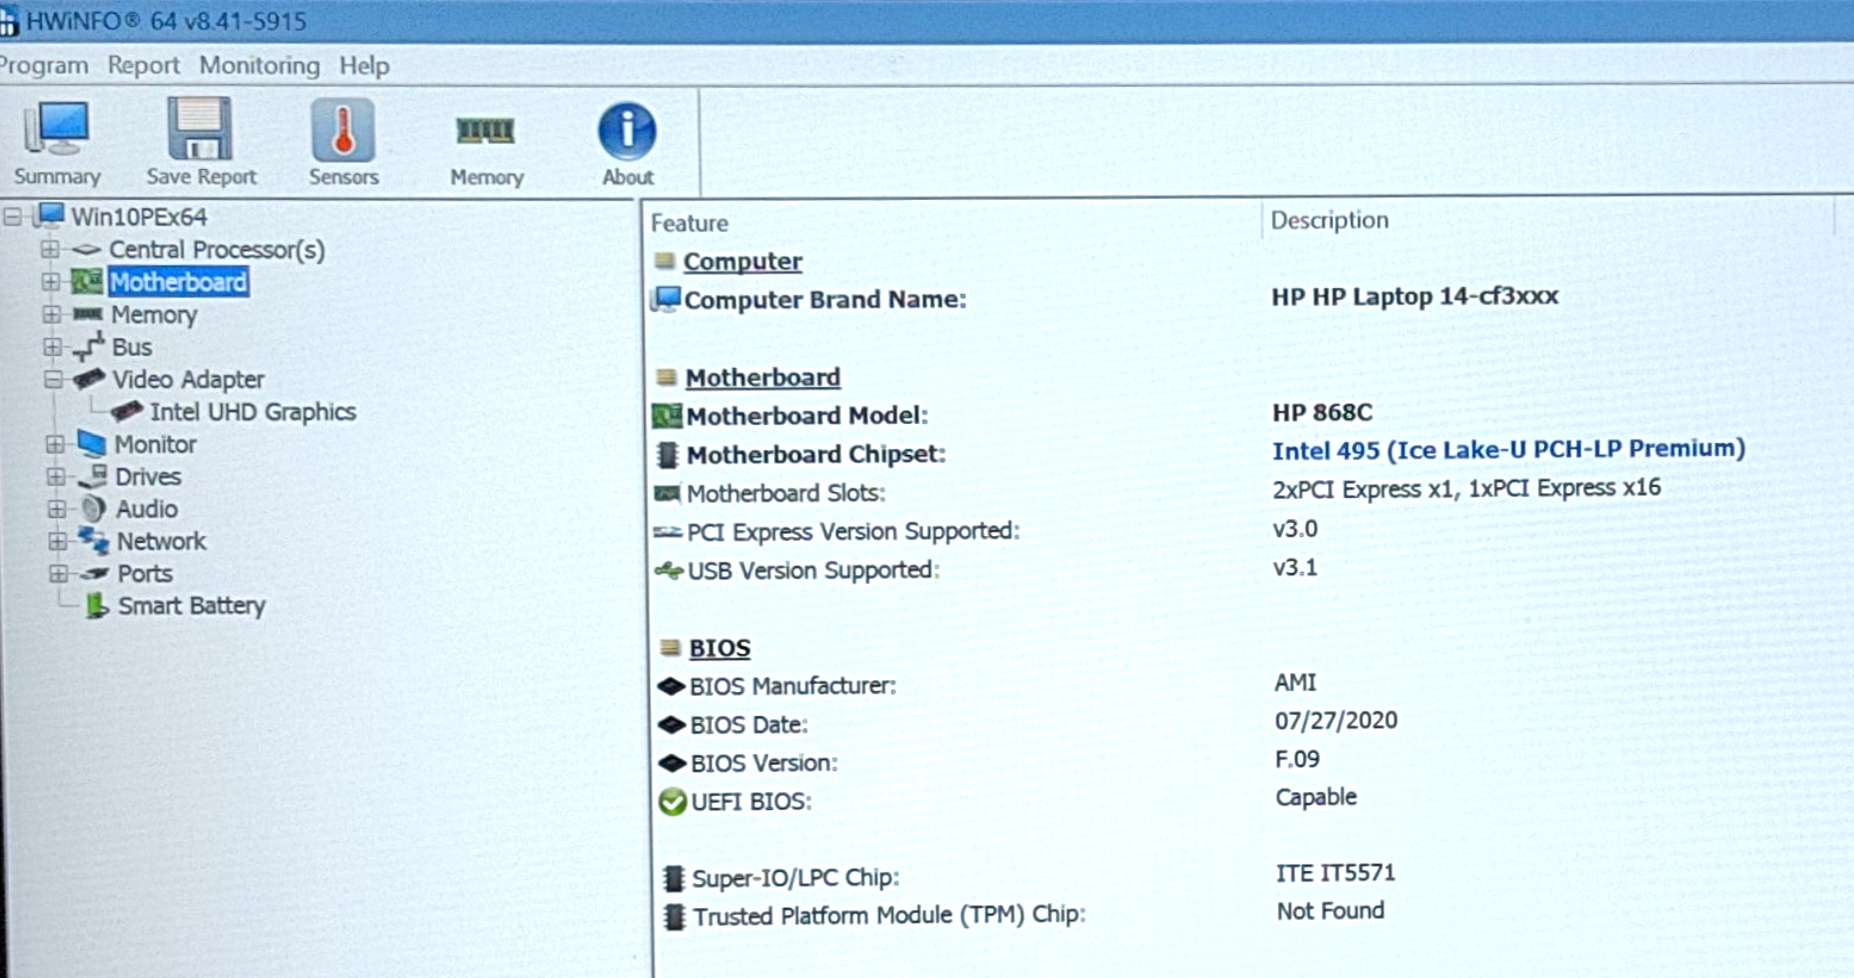The height and width of the screenshot is (978, 1854).
Task: Click the USB Version Supported icon
Action: pyautogui.click(x=668, y=571)
